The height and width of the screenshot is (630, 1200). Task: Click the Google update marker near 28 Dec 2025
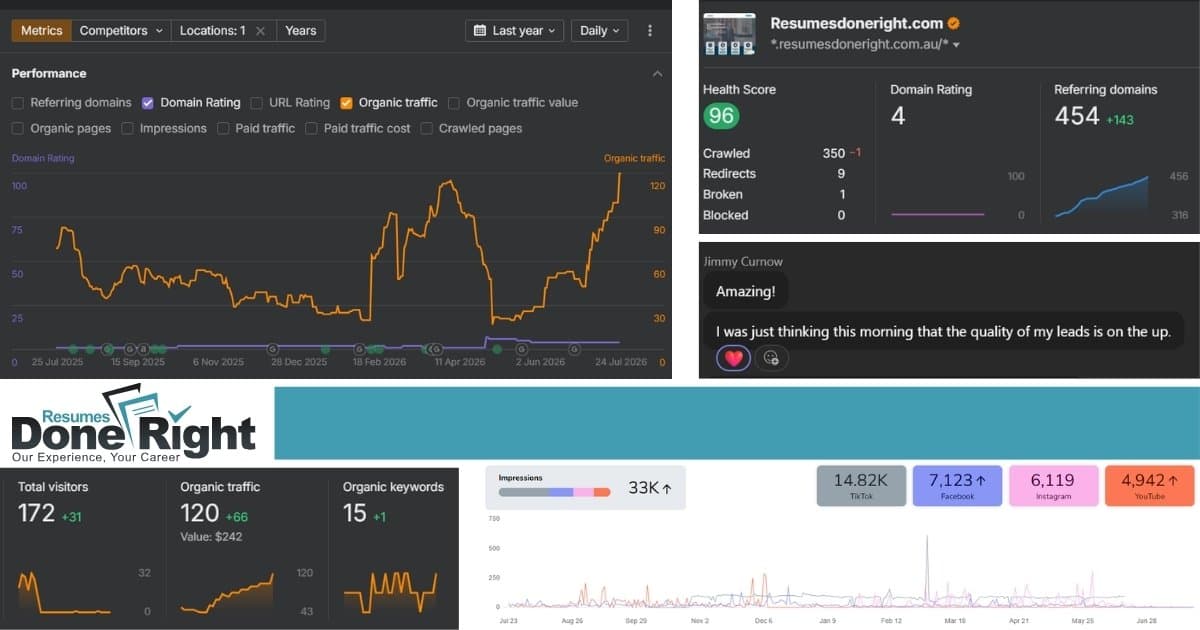pos(272,349)
